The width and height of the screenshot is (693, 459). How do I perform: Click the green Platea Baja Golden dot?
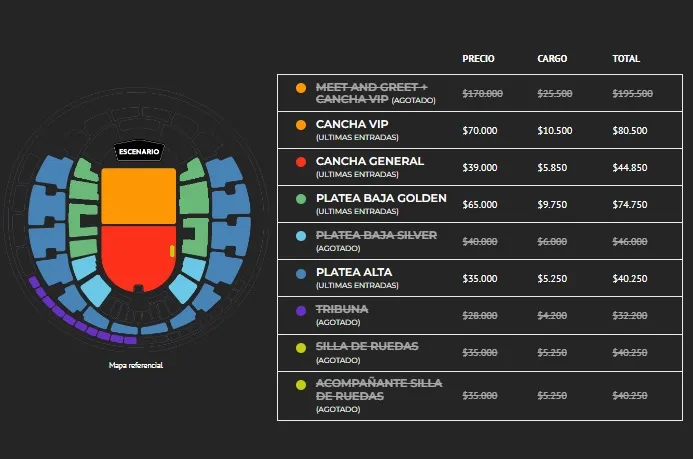(x=301, y=199)
